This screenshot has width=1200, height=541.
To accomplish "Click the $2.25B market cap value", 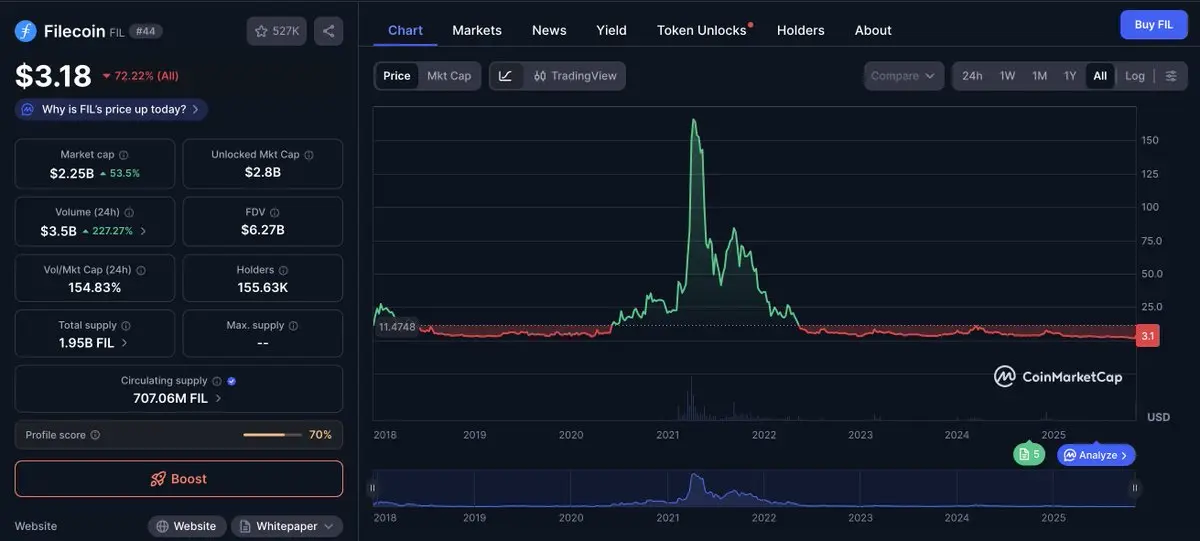I will point(72,173).
